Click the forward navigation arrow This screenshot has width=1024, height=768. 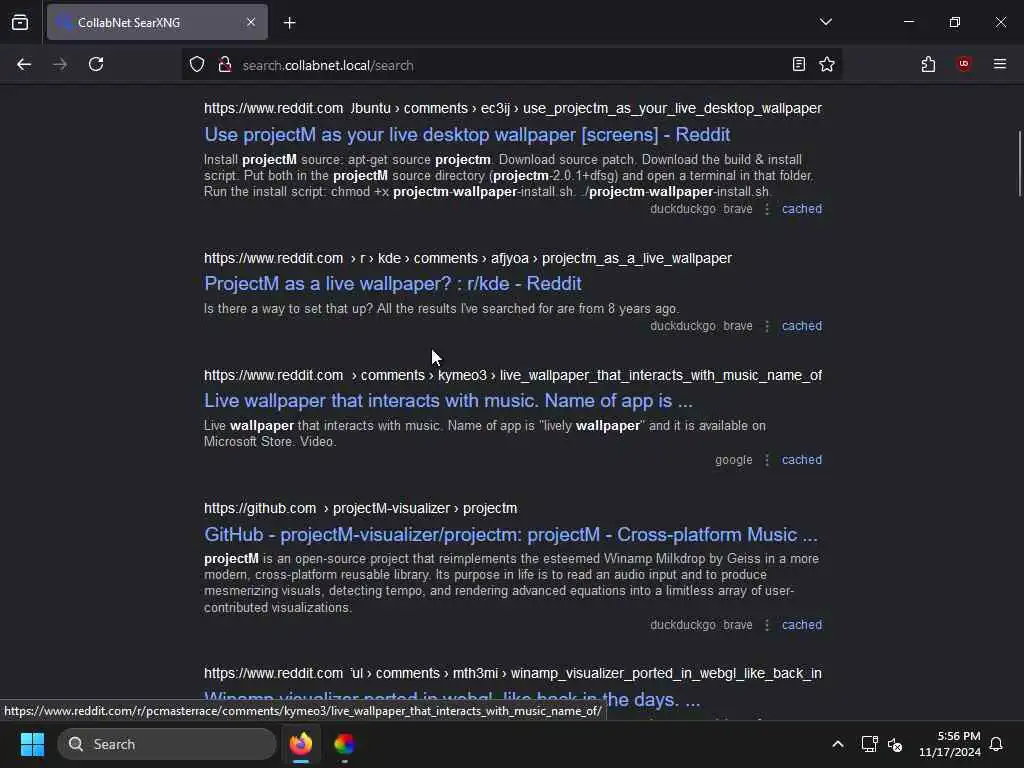(x=60, y=65)
